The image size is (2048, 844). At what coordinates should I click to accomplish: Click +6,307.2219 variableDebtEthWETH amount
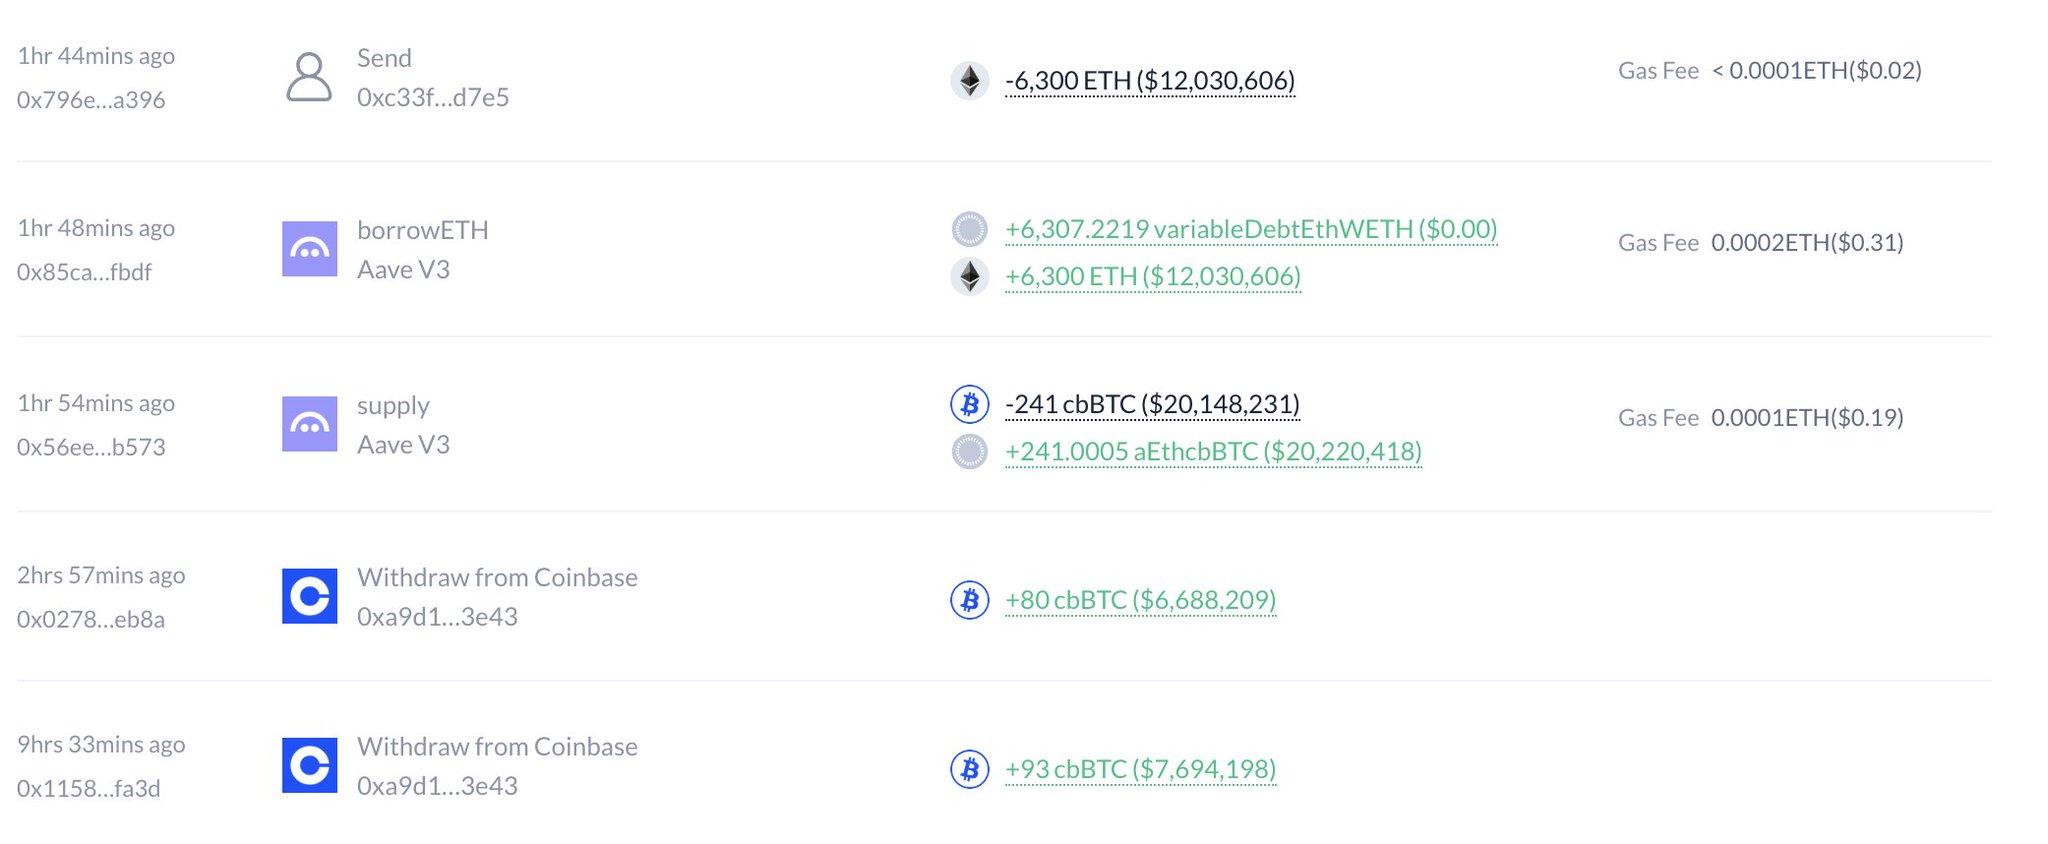pos(1251,229)
